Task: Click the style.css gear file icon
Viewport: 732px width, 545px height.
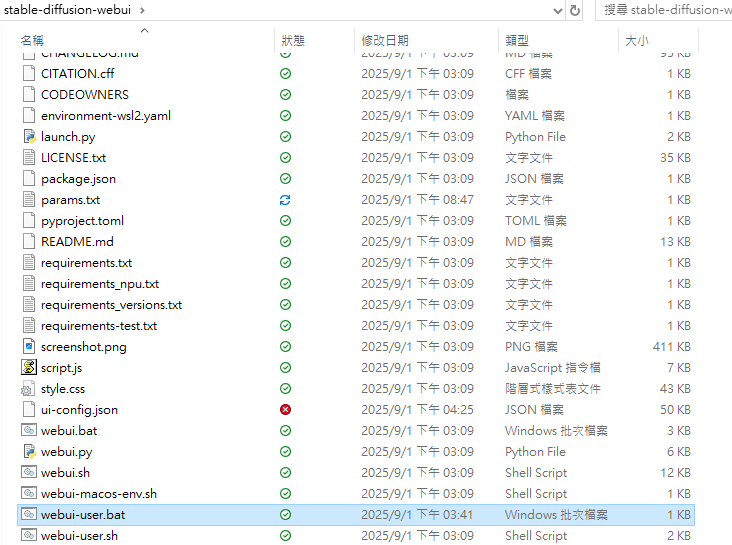Action: pyautogui.click(x=28, y=389)
